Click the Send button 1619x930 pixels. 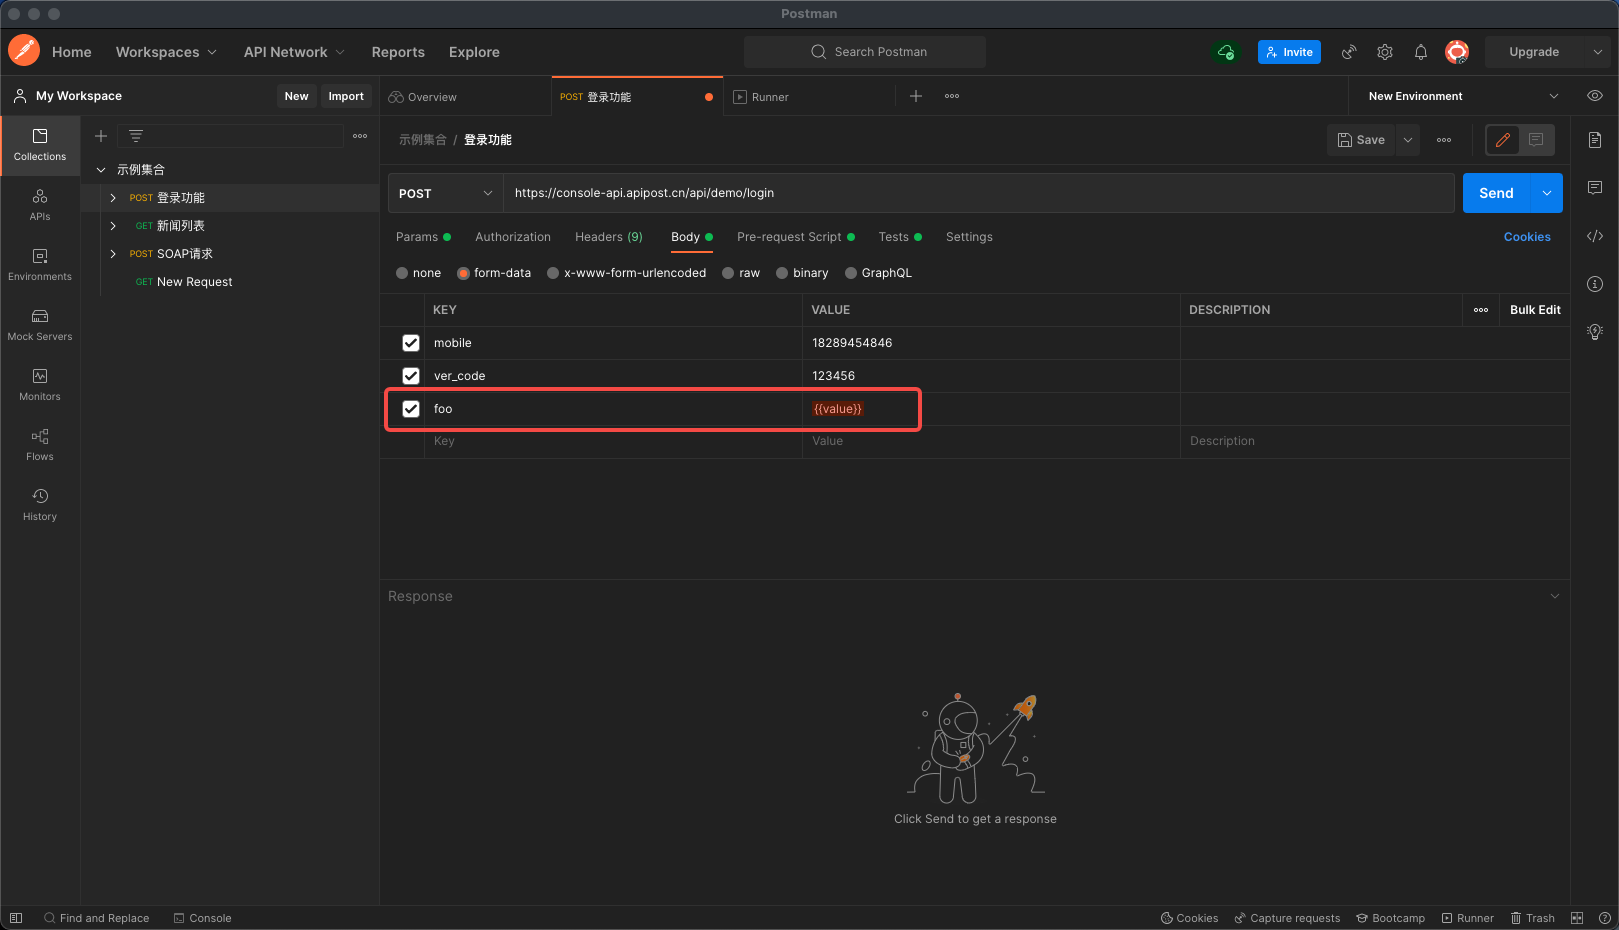[1497, 193]
